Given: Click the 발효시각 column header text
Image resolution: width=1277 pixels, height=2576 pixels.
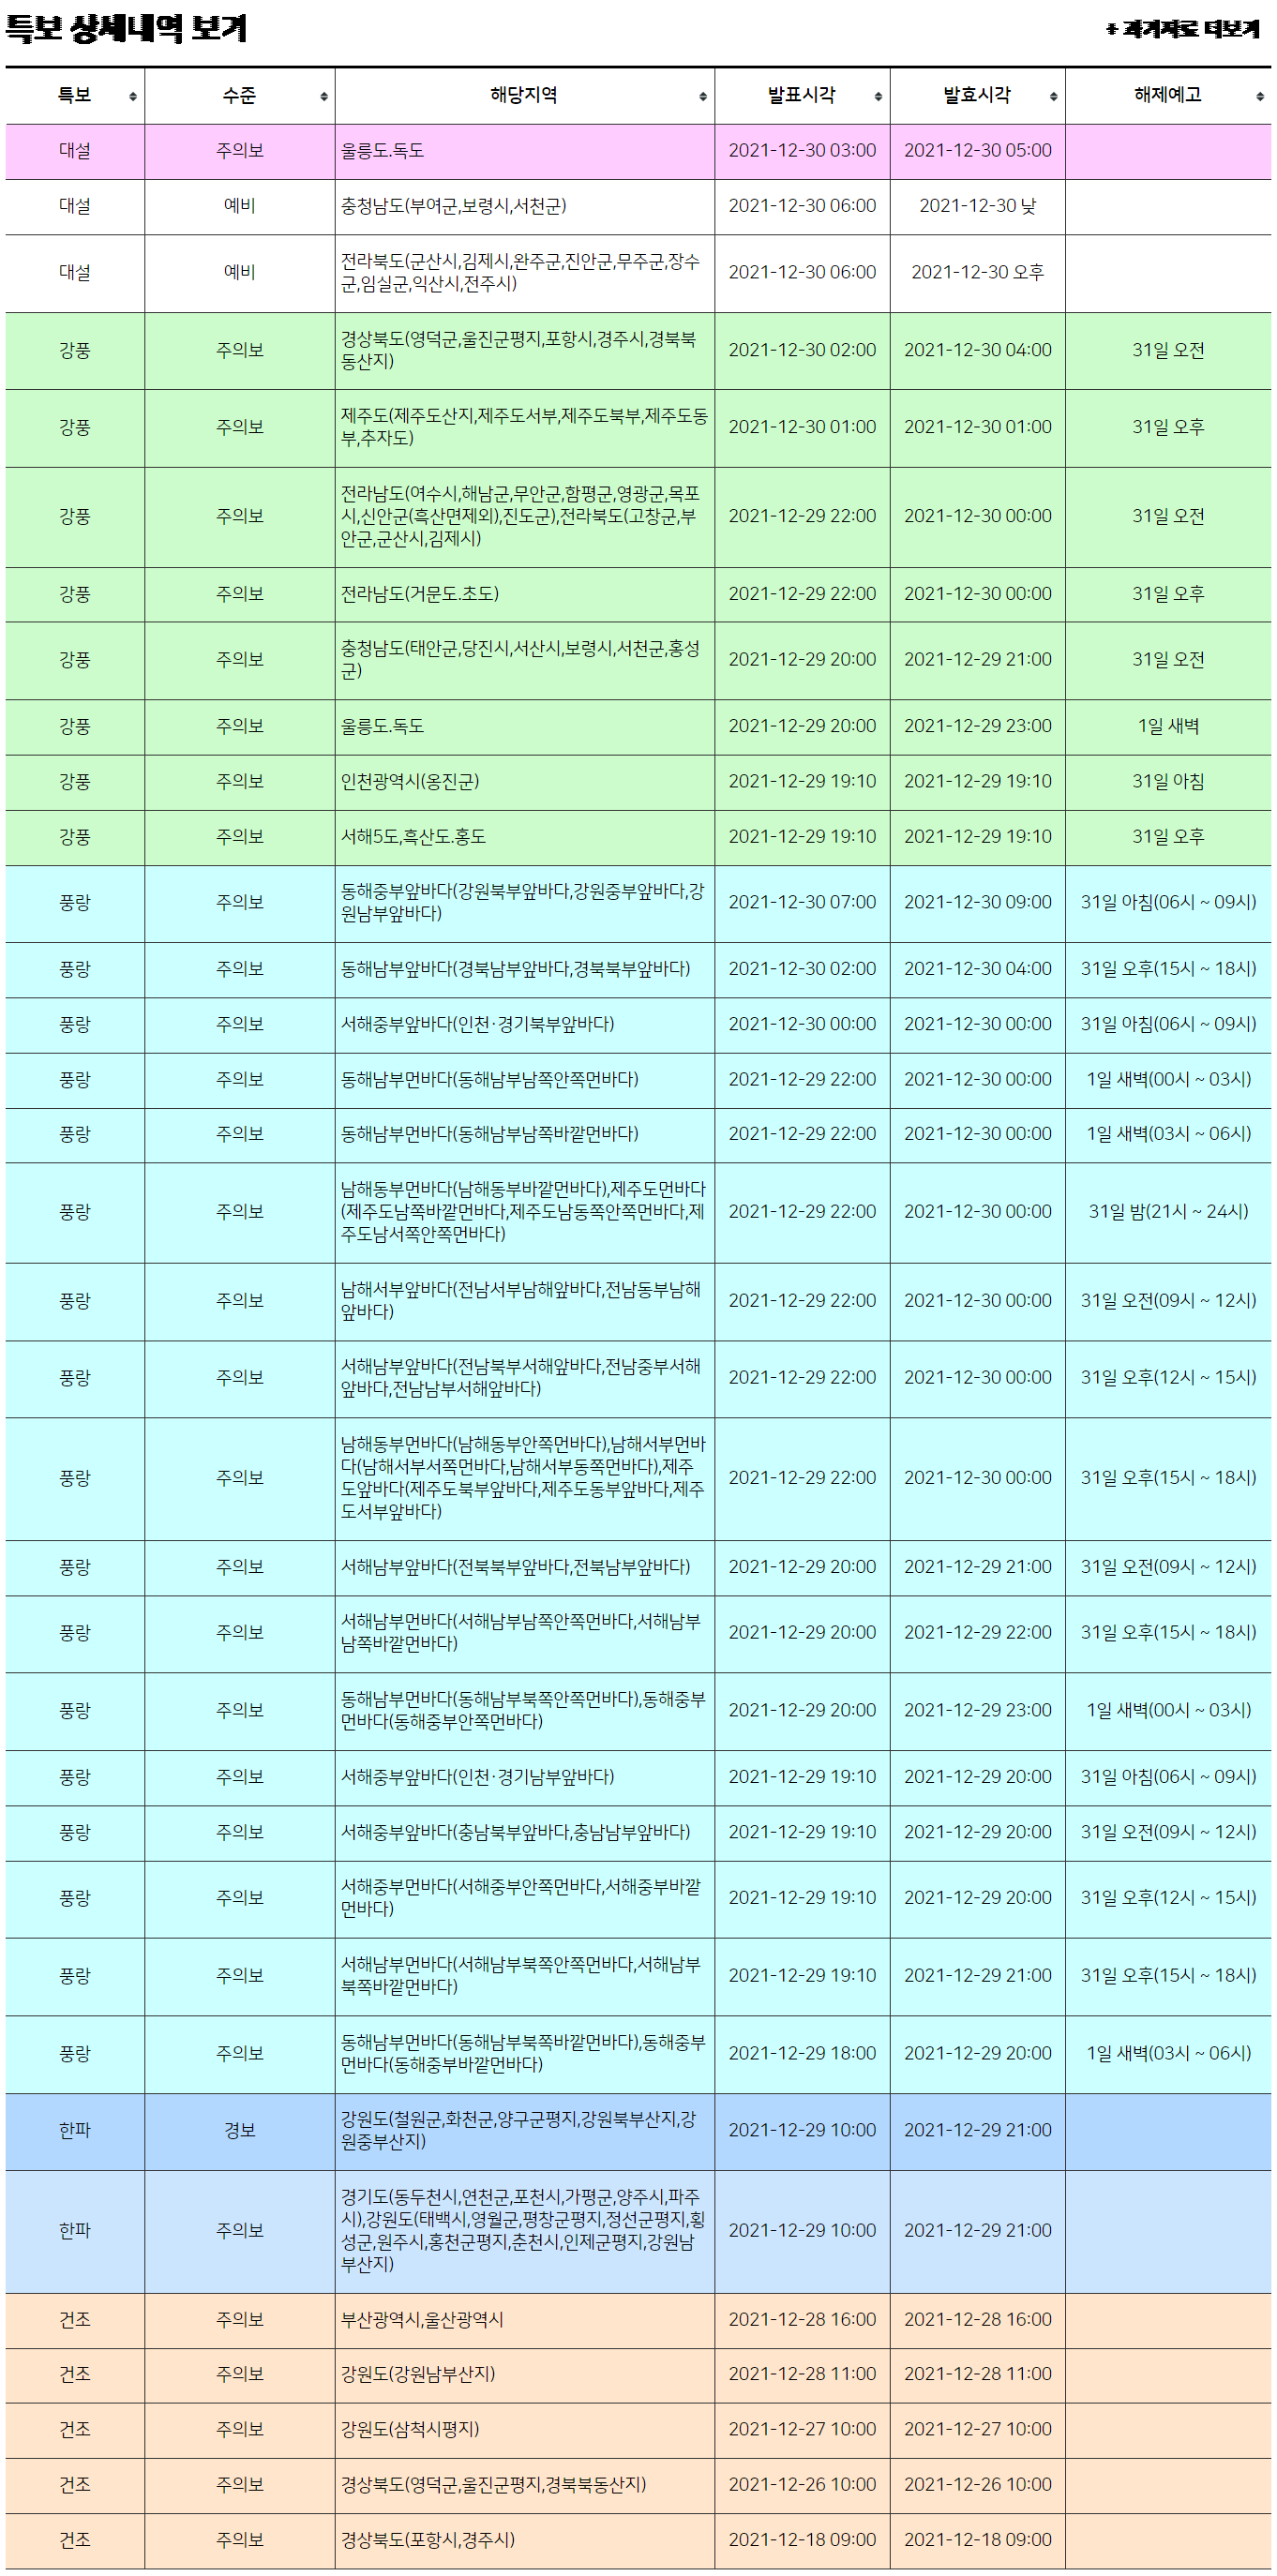Looking at the screenshot, I should (977, 95).
